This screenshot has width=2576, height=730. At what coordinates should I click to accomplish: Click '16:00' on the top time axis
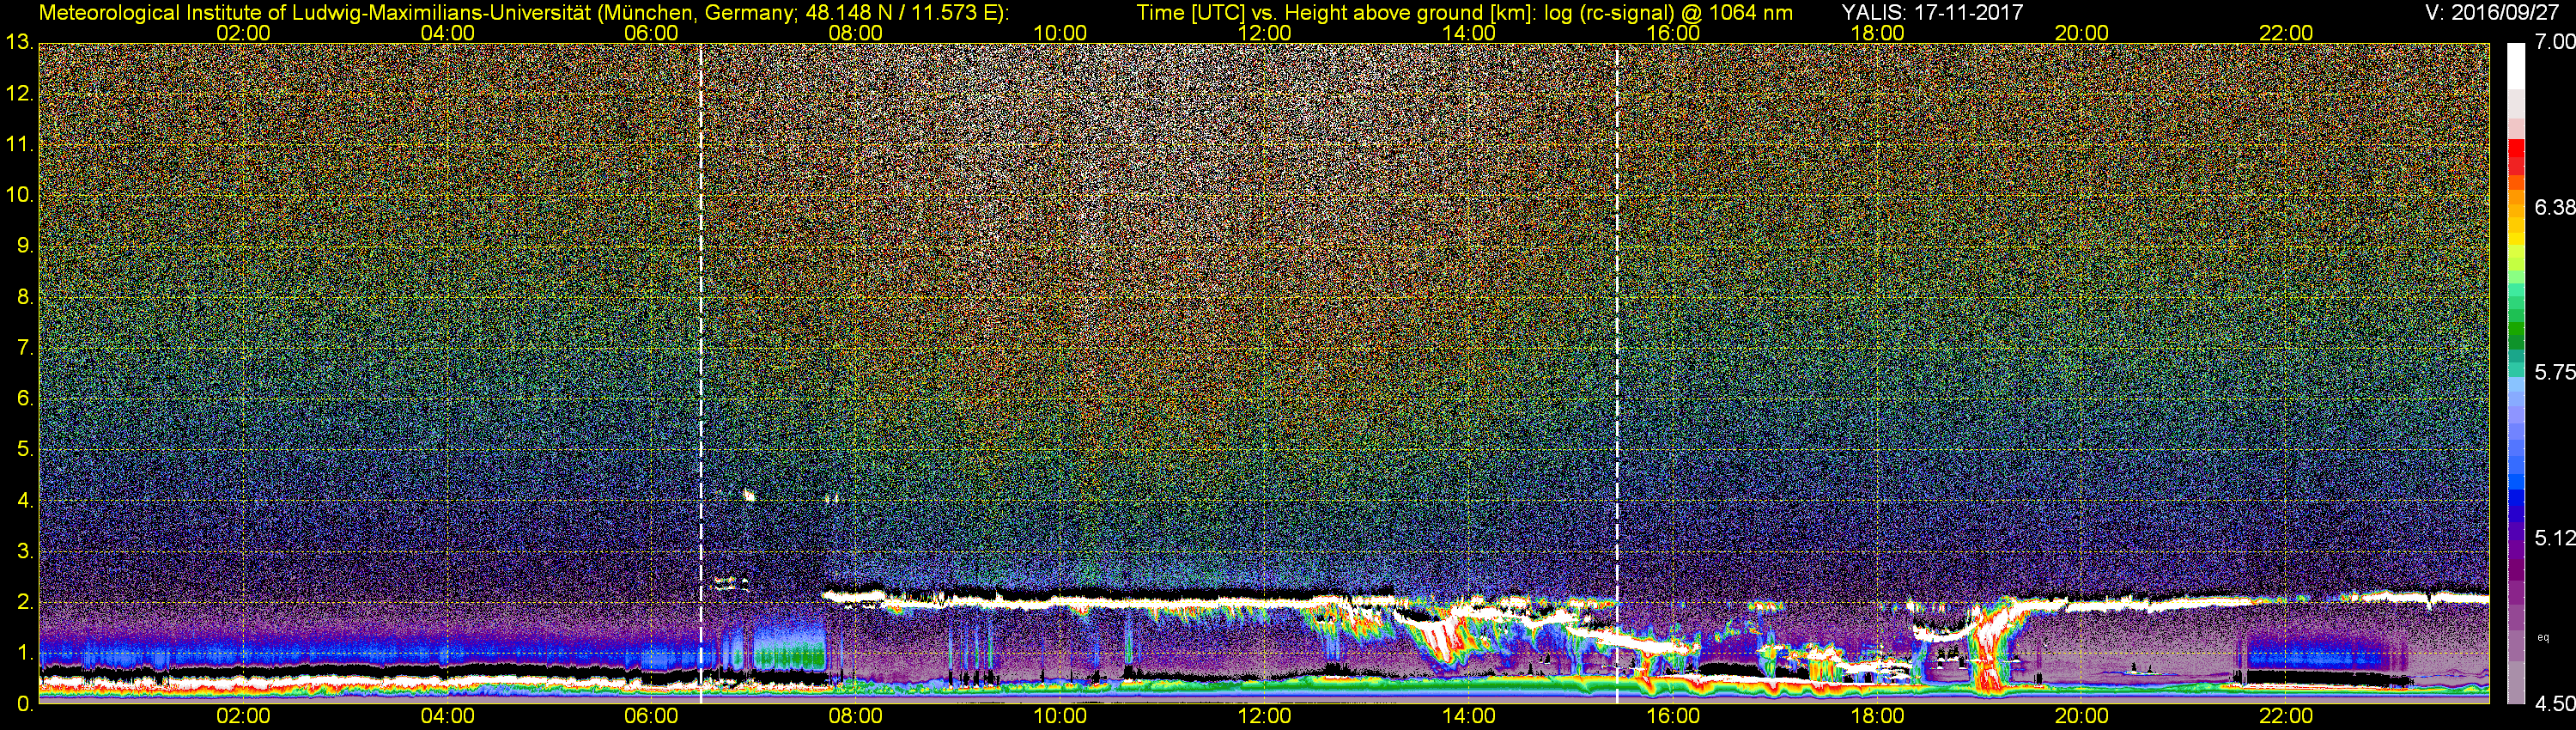pyautogui.click(x=1673, y=33)
